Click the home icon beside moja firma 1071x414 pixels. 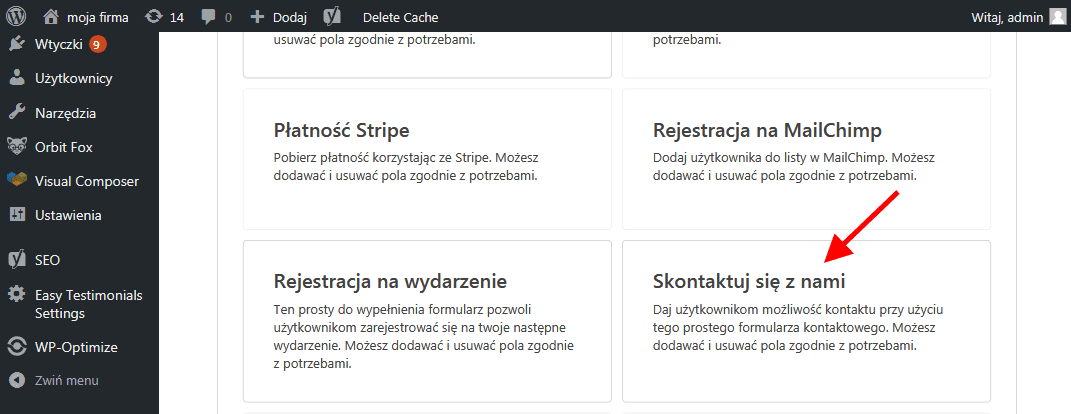(51, 16)
